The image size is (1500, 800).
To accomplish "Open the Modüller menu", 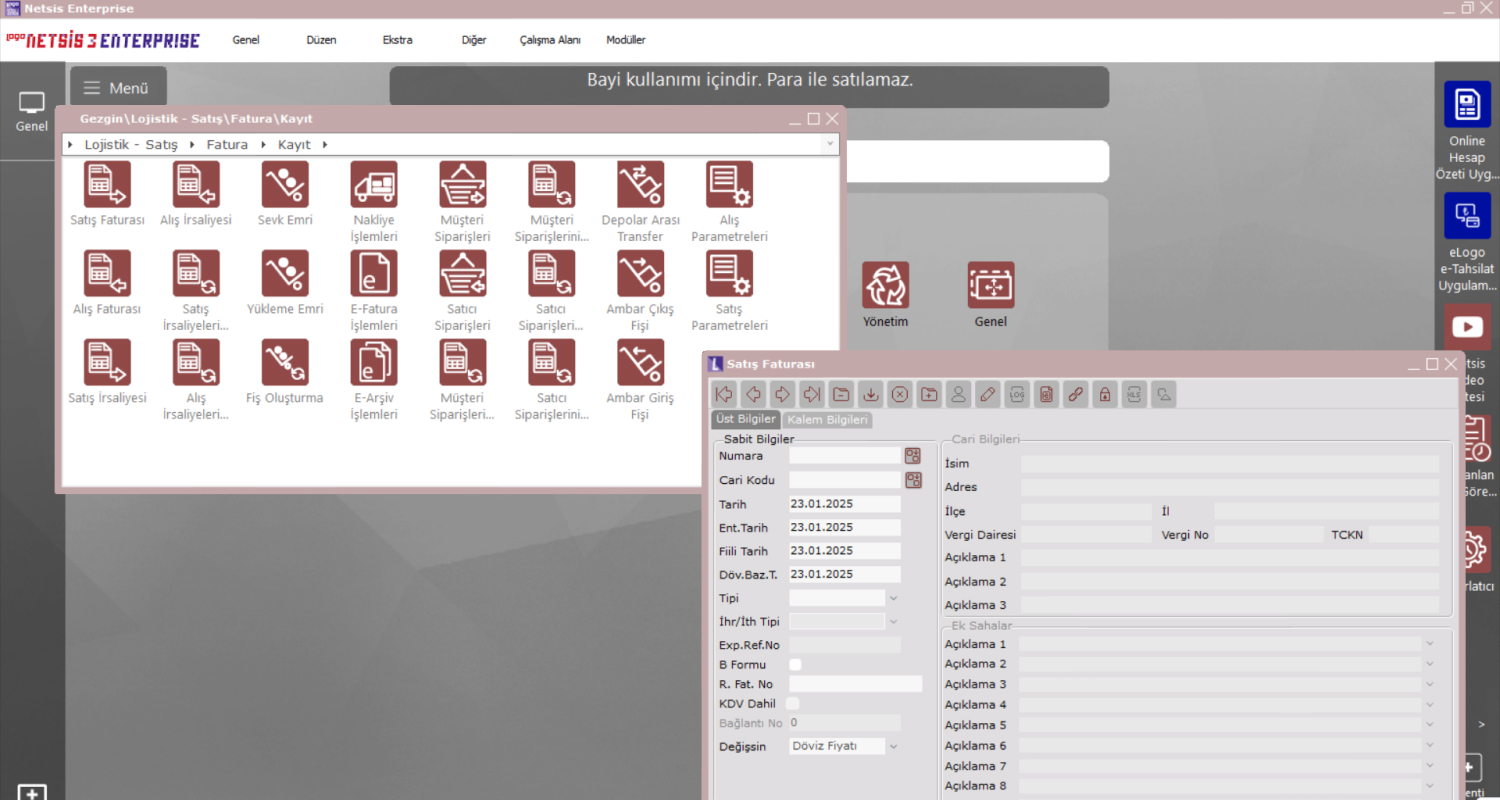I will (626, 40).
